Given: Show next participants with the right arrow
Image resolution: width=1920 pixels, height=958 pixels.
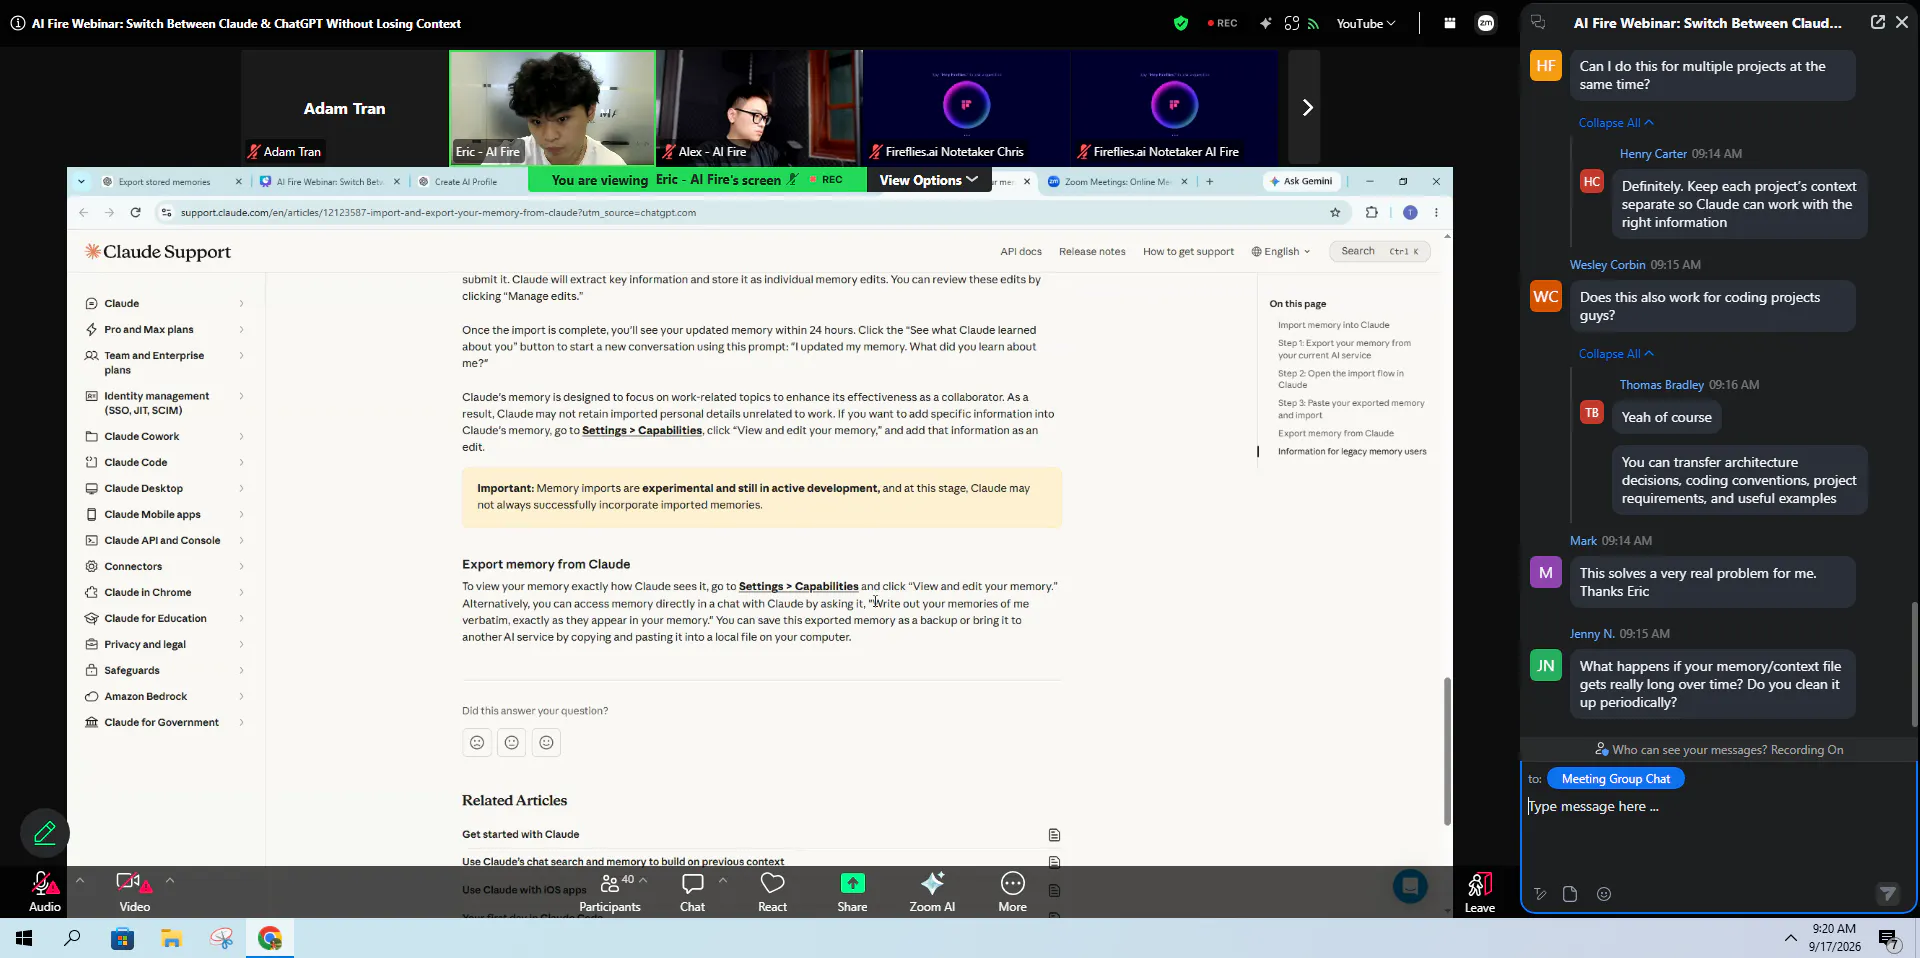Looking at the screenshot, I should click(x=1306, y=107).
